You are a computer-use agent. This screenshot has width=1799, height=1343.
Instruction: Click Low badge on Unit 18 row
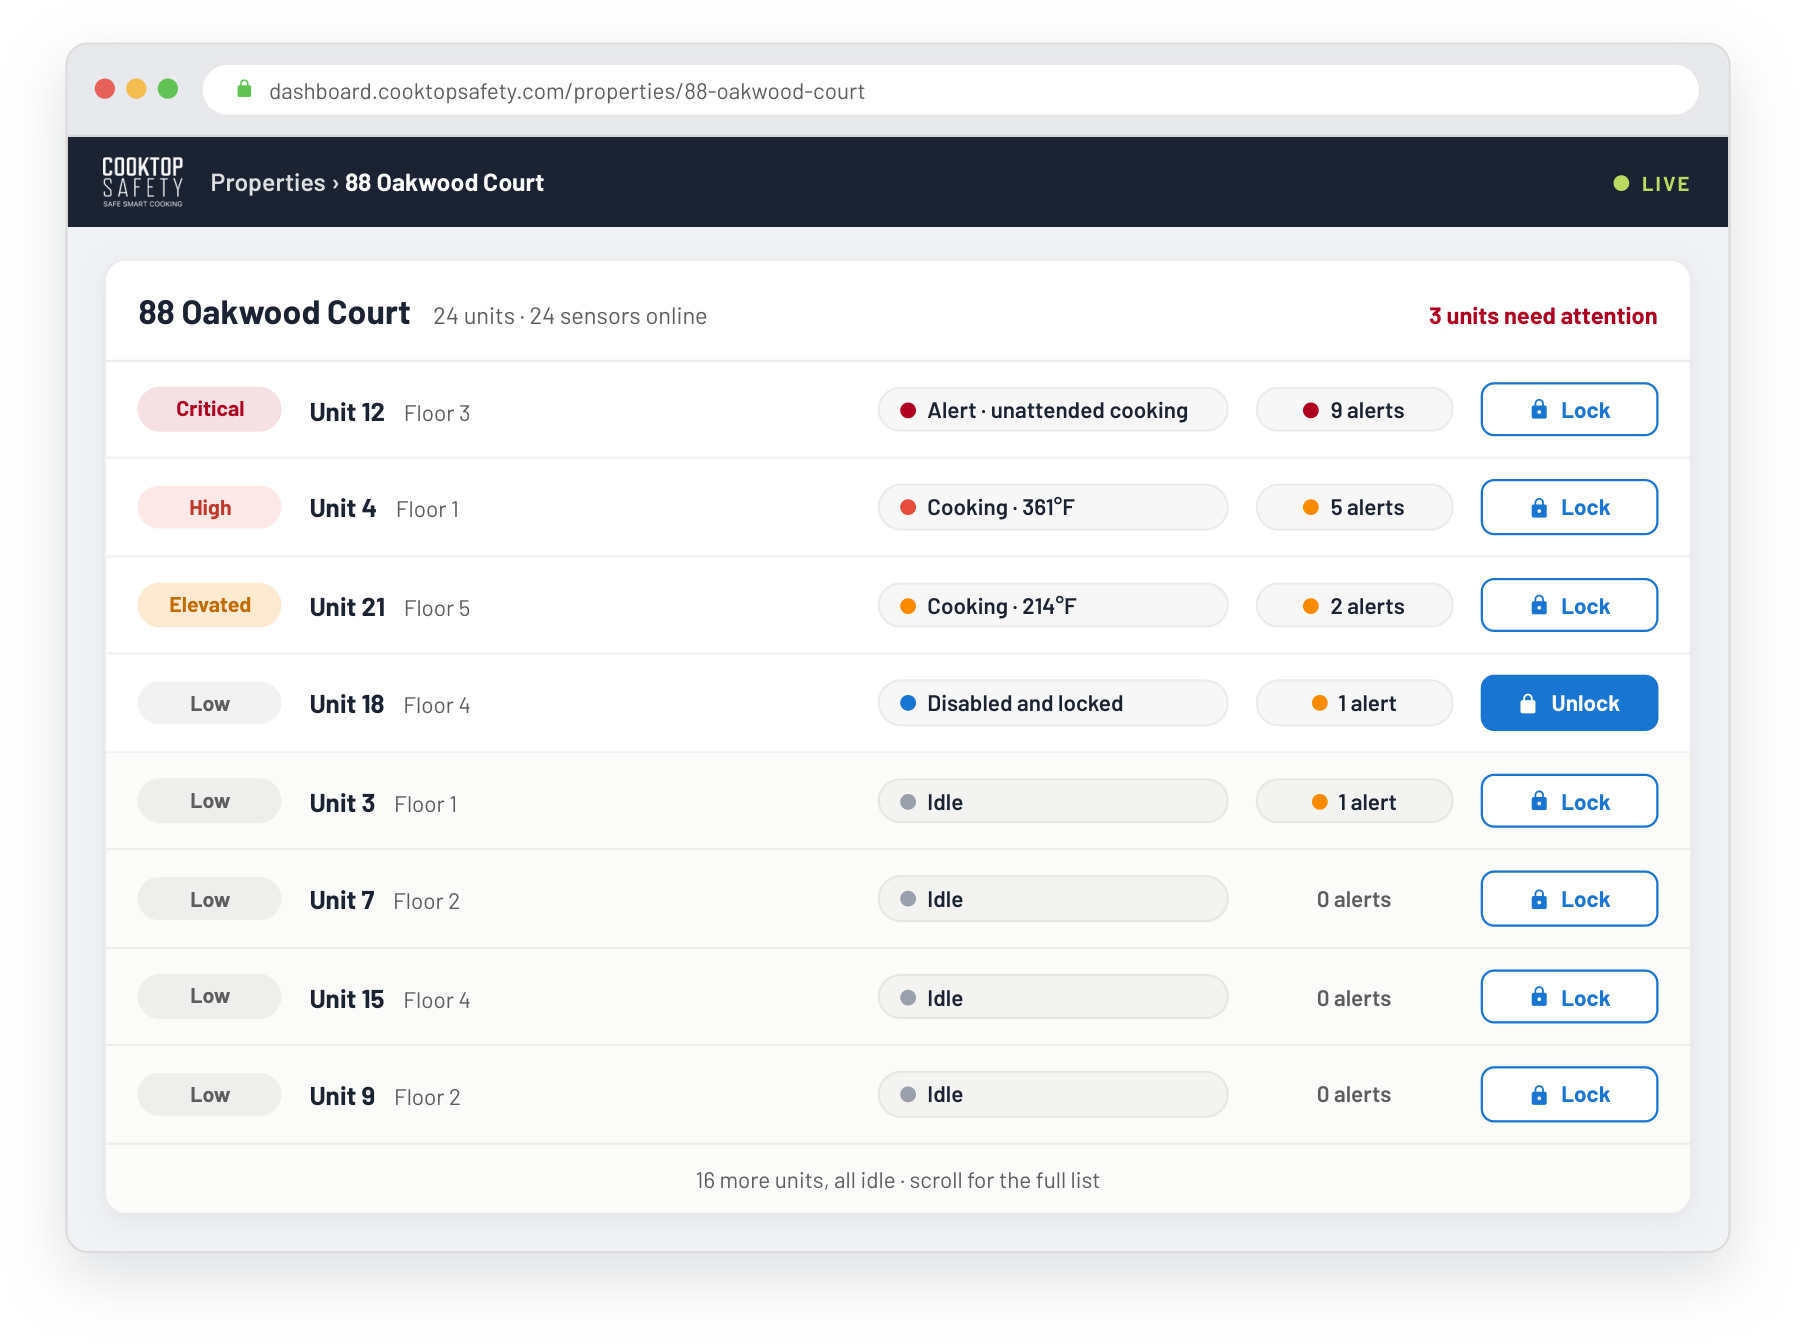tap(210, 703)
